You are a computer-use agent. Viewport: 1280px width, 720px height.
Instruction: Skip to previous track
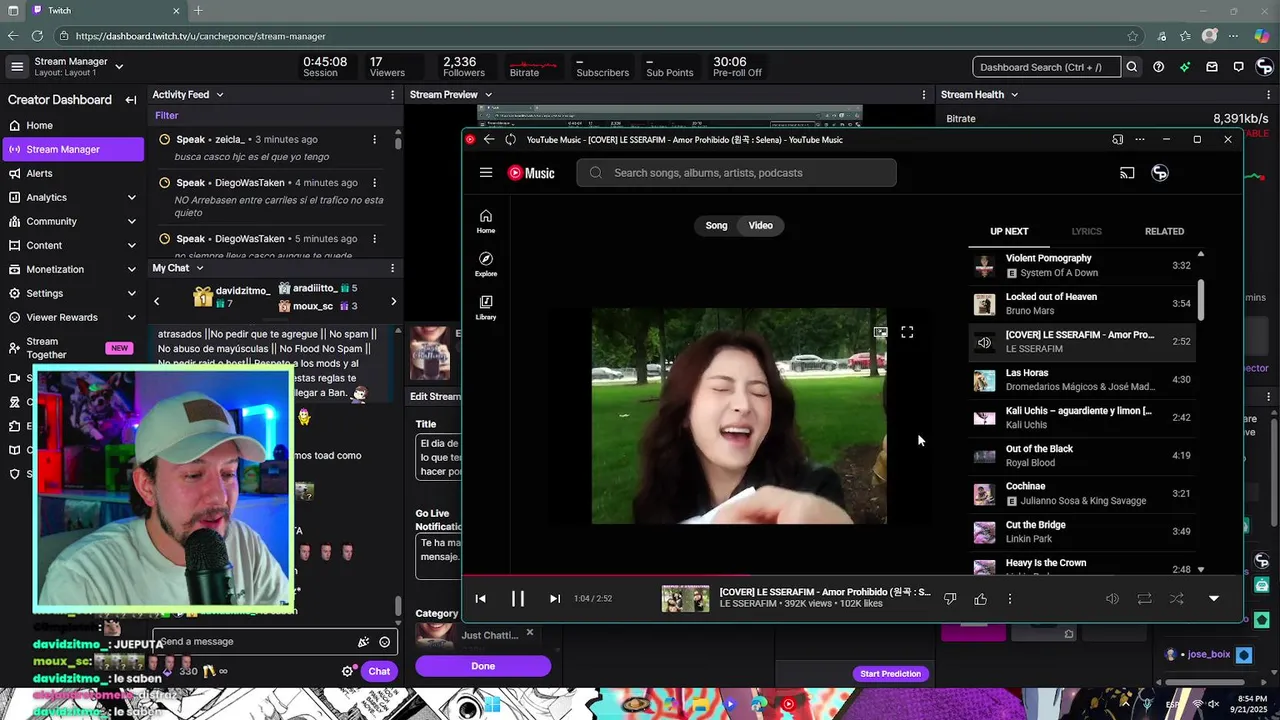pos(481,598)
